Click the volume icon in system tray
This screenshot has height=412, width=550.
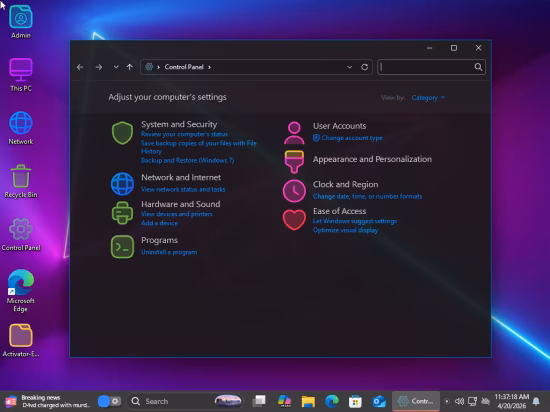pos(459,401)
